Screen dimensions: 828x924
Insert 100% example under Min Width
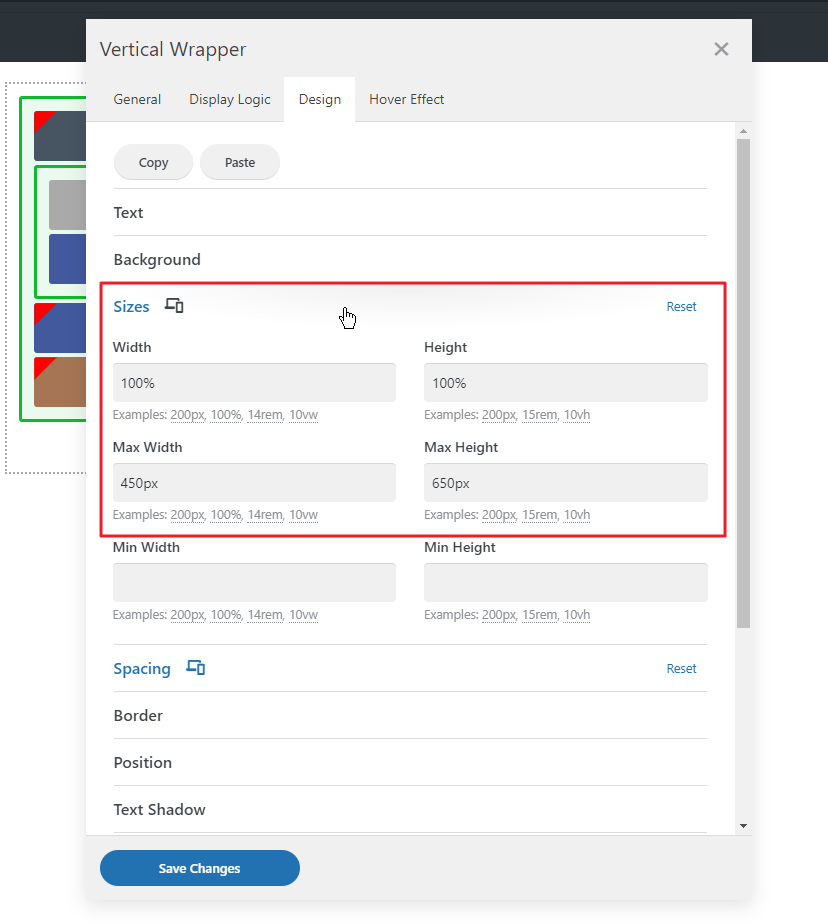pos(226,615)
